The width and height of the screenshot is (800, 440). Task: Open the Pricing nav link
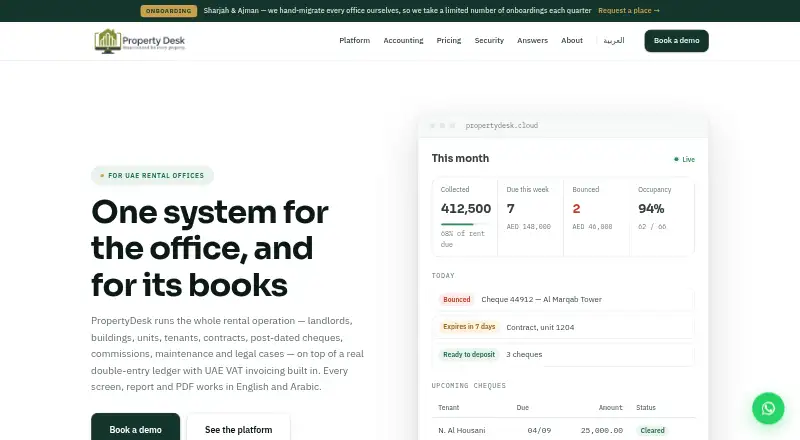448,40
